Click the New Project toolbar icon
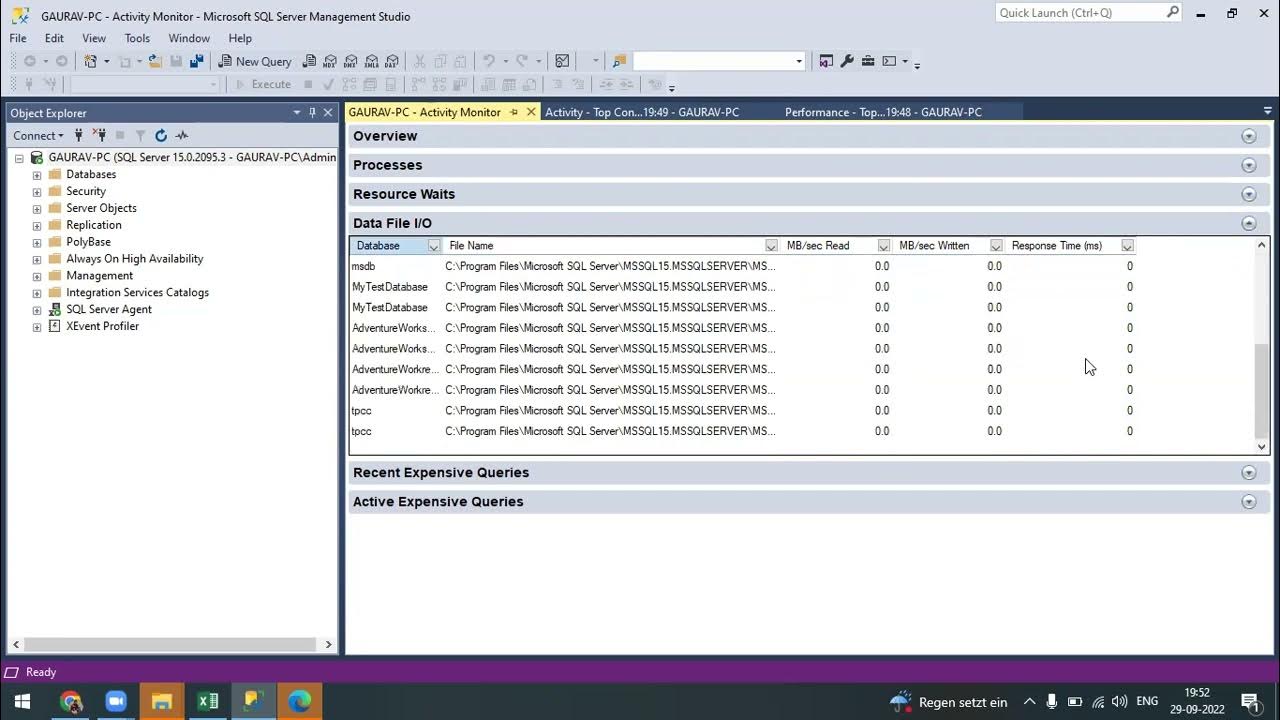 [x=91, y=61]
